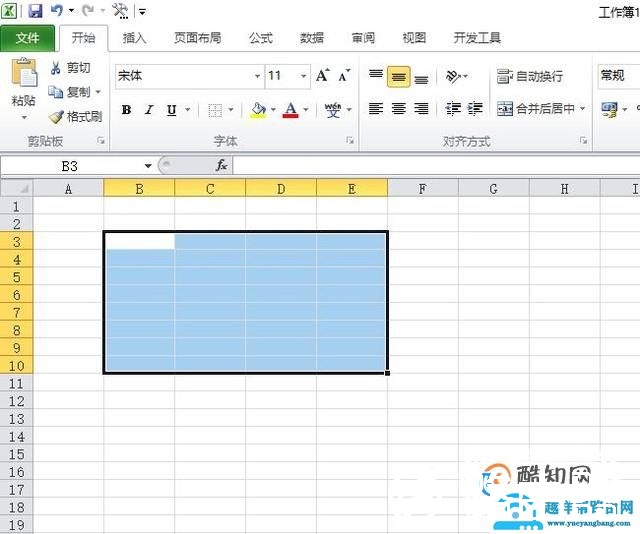Viewport: 640px width, 534px height.
Task: Toggle bottom vertical alignment
Action: point(421,78)
